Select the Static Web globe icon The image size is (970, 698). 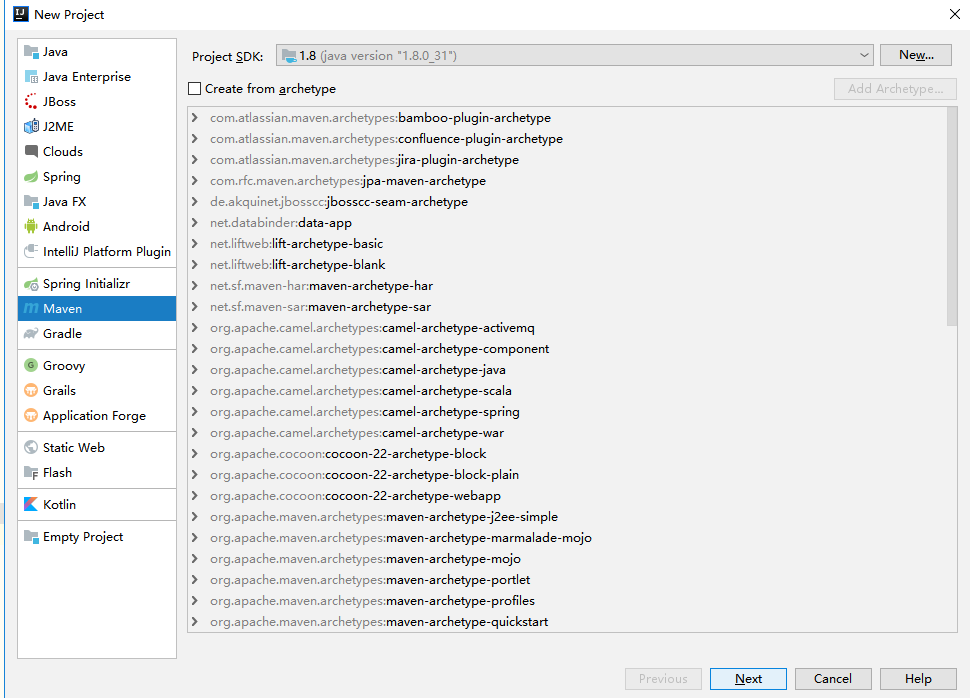(31, 447)
